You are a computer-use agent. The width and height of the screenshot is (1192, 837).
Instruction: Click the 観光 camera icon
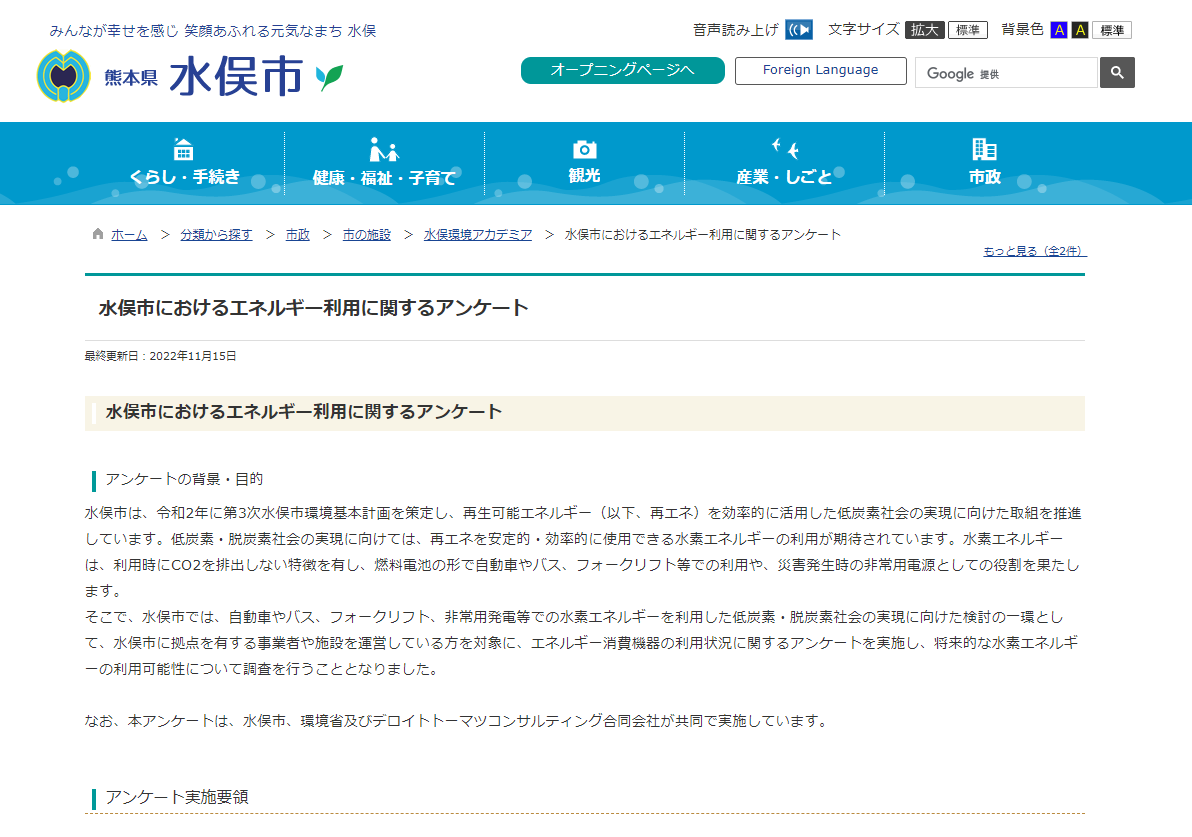(583, 148)
